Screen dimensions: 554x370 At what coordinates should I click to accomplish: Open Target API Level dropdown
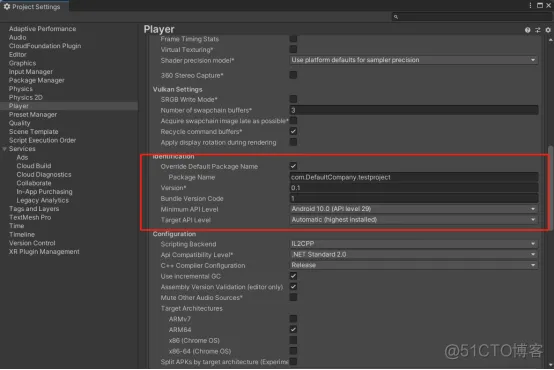[414, 220]
